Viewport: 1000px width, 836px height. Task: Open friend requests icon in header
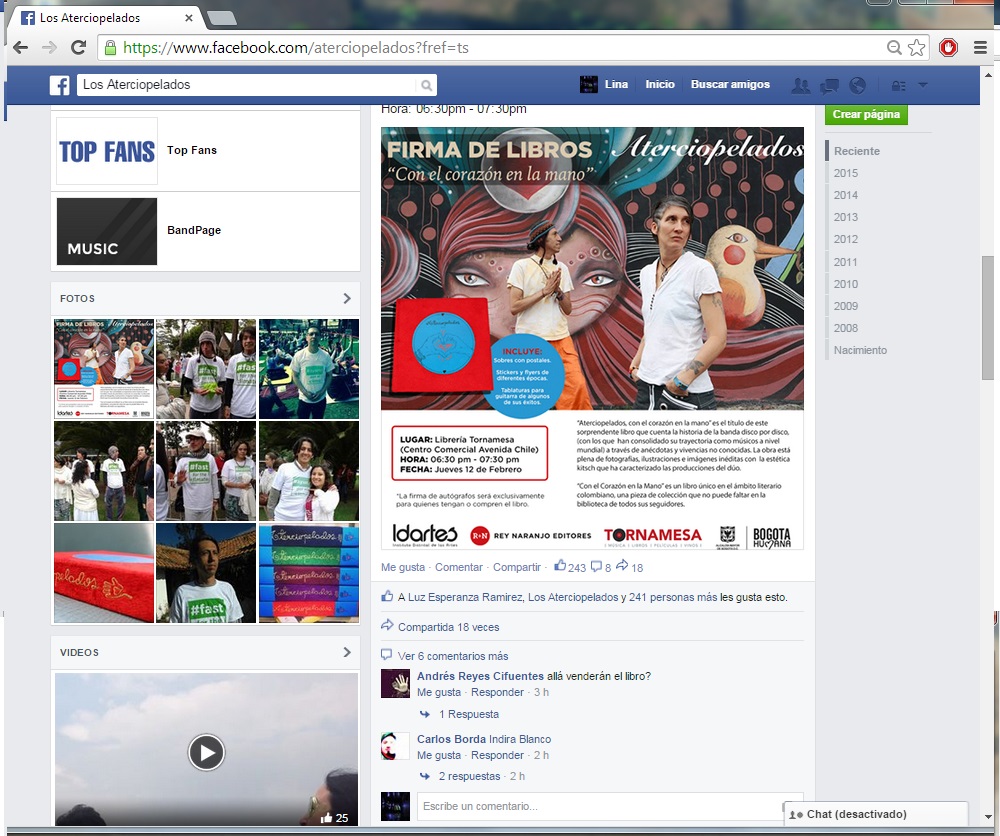click(x=800, y=85)
